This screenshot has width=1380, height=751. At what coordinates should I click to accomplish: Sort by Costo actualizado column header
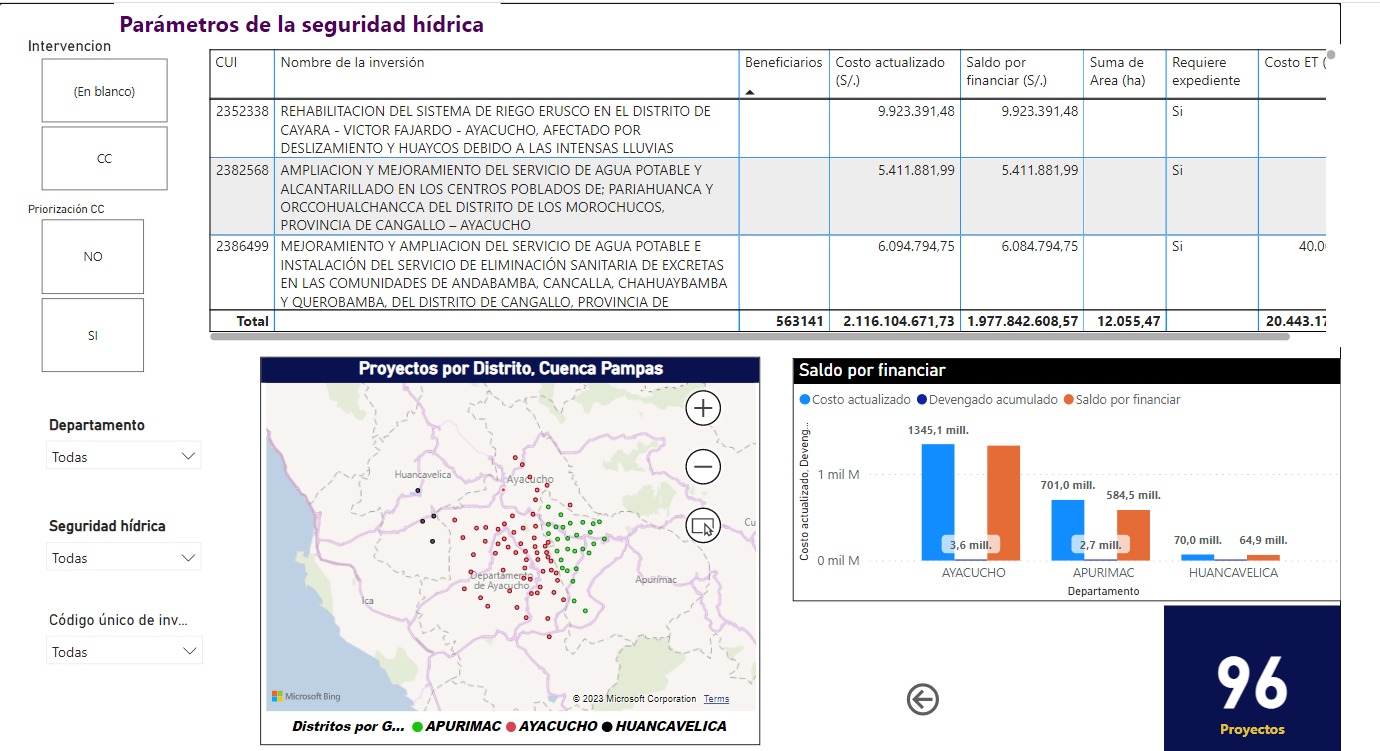pyautogui.click(x=889, y=71)
